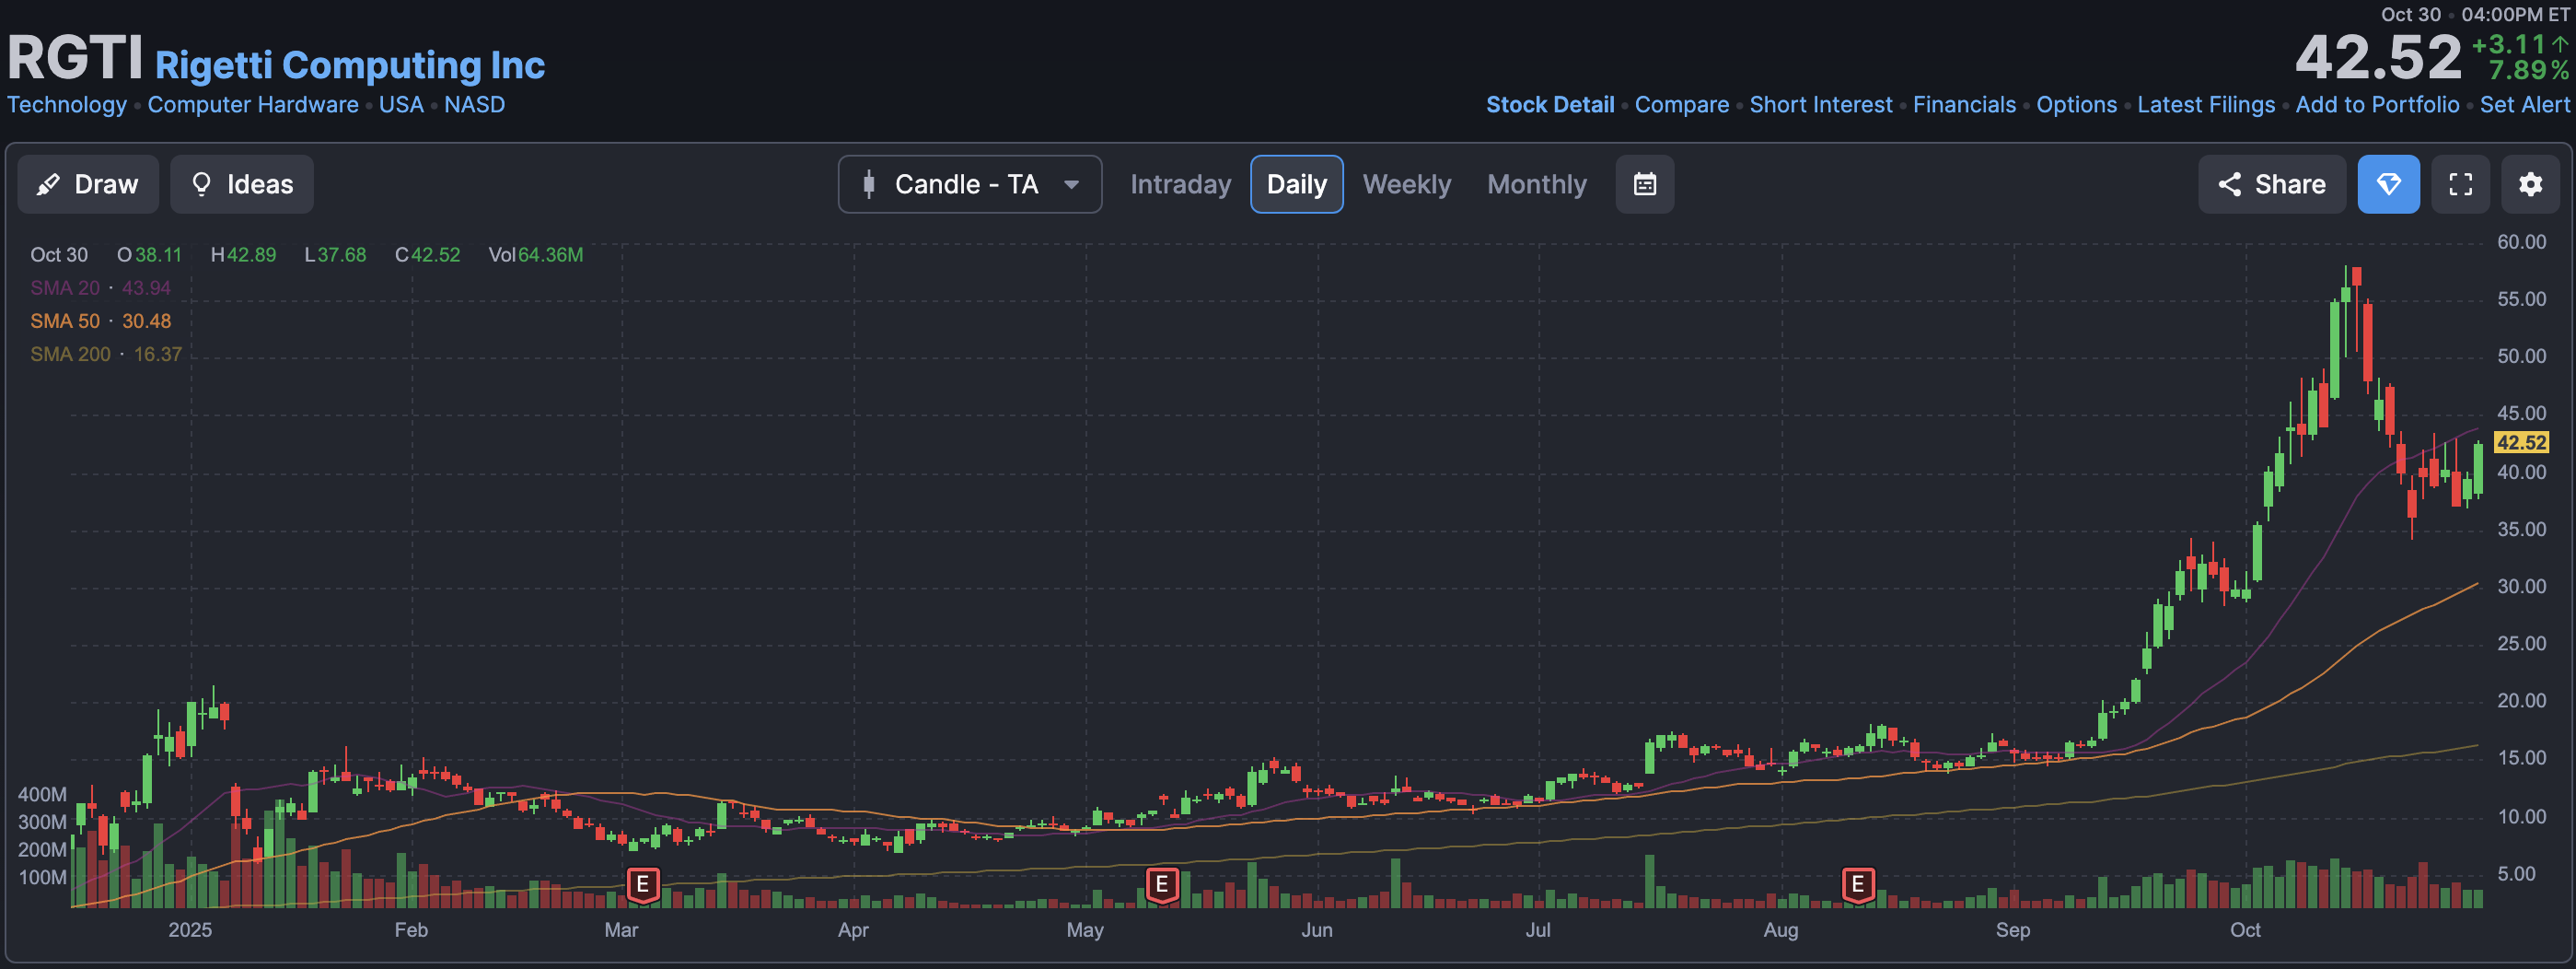Switch to the Weekly timeframe
Viewport: 2576px width, 969px height.
click(1406, 184)
